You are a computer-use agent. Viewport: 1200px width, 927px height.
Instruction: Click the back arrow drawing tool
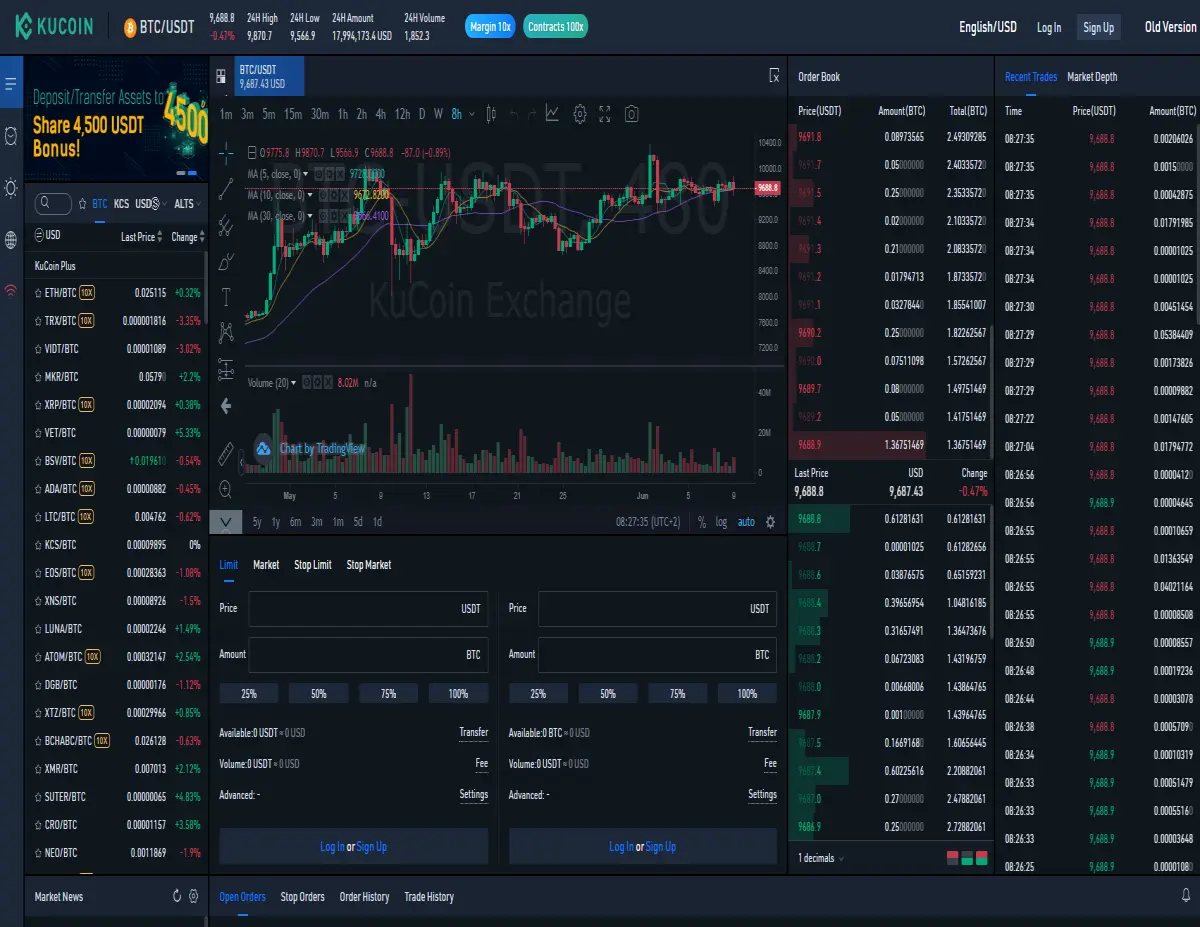226,405
